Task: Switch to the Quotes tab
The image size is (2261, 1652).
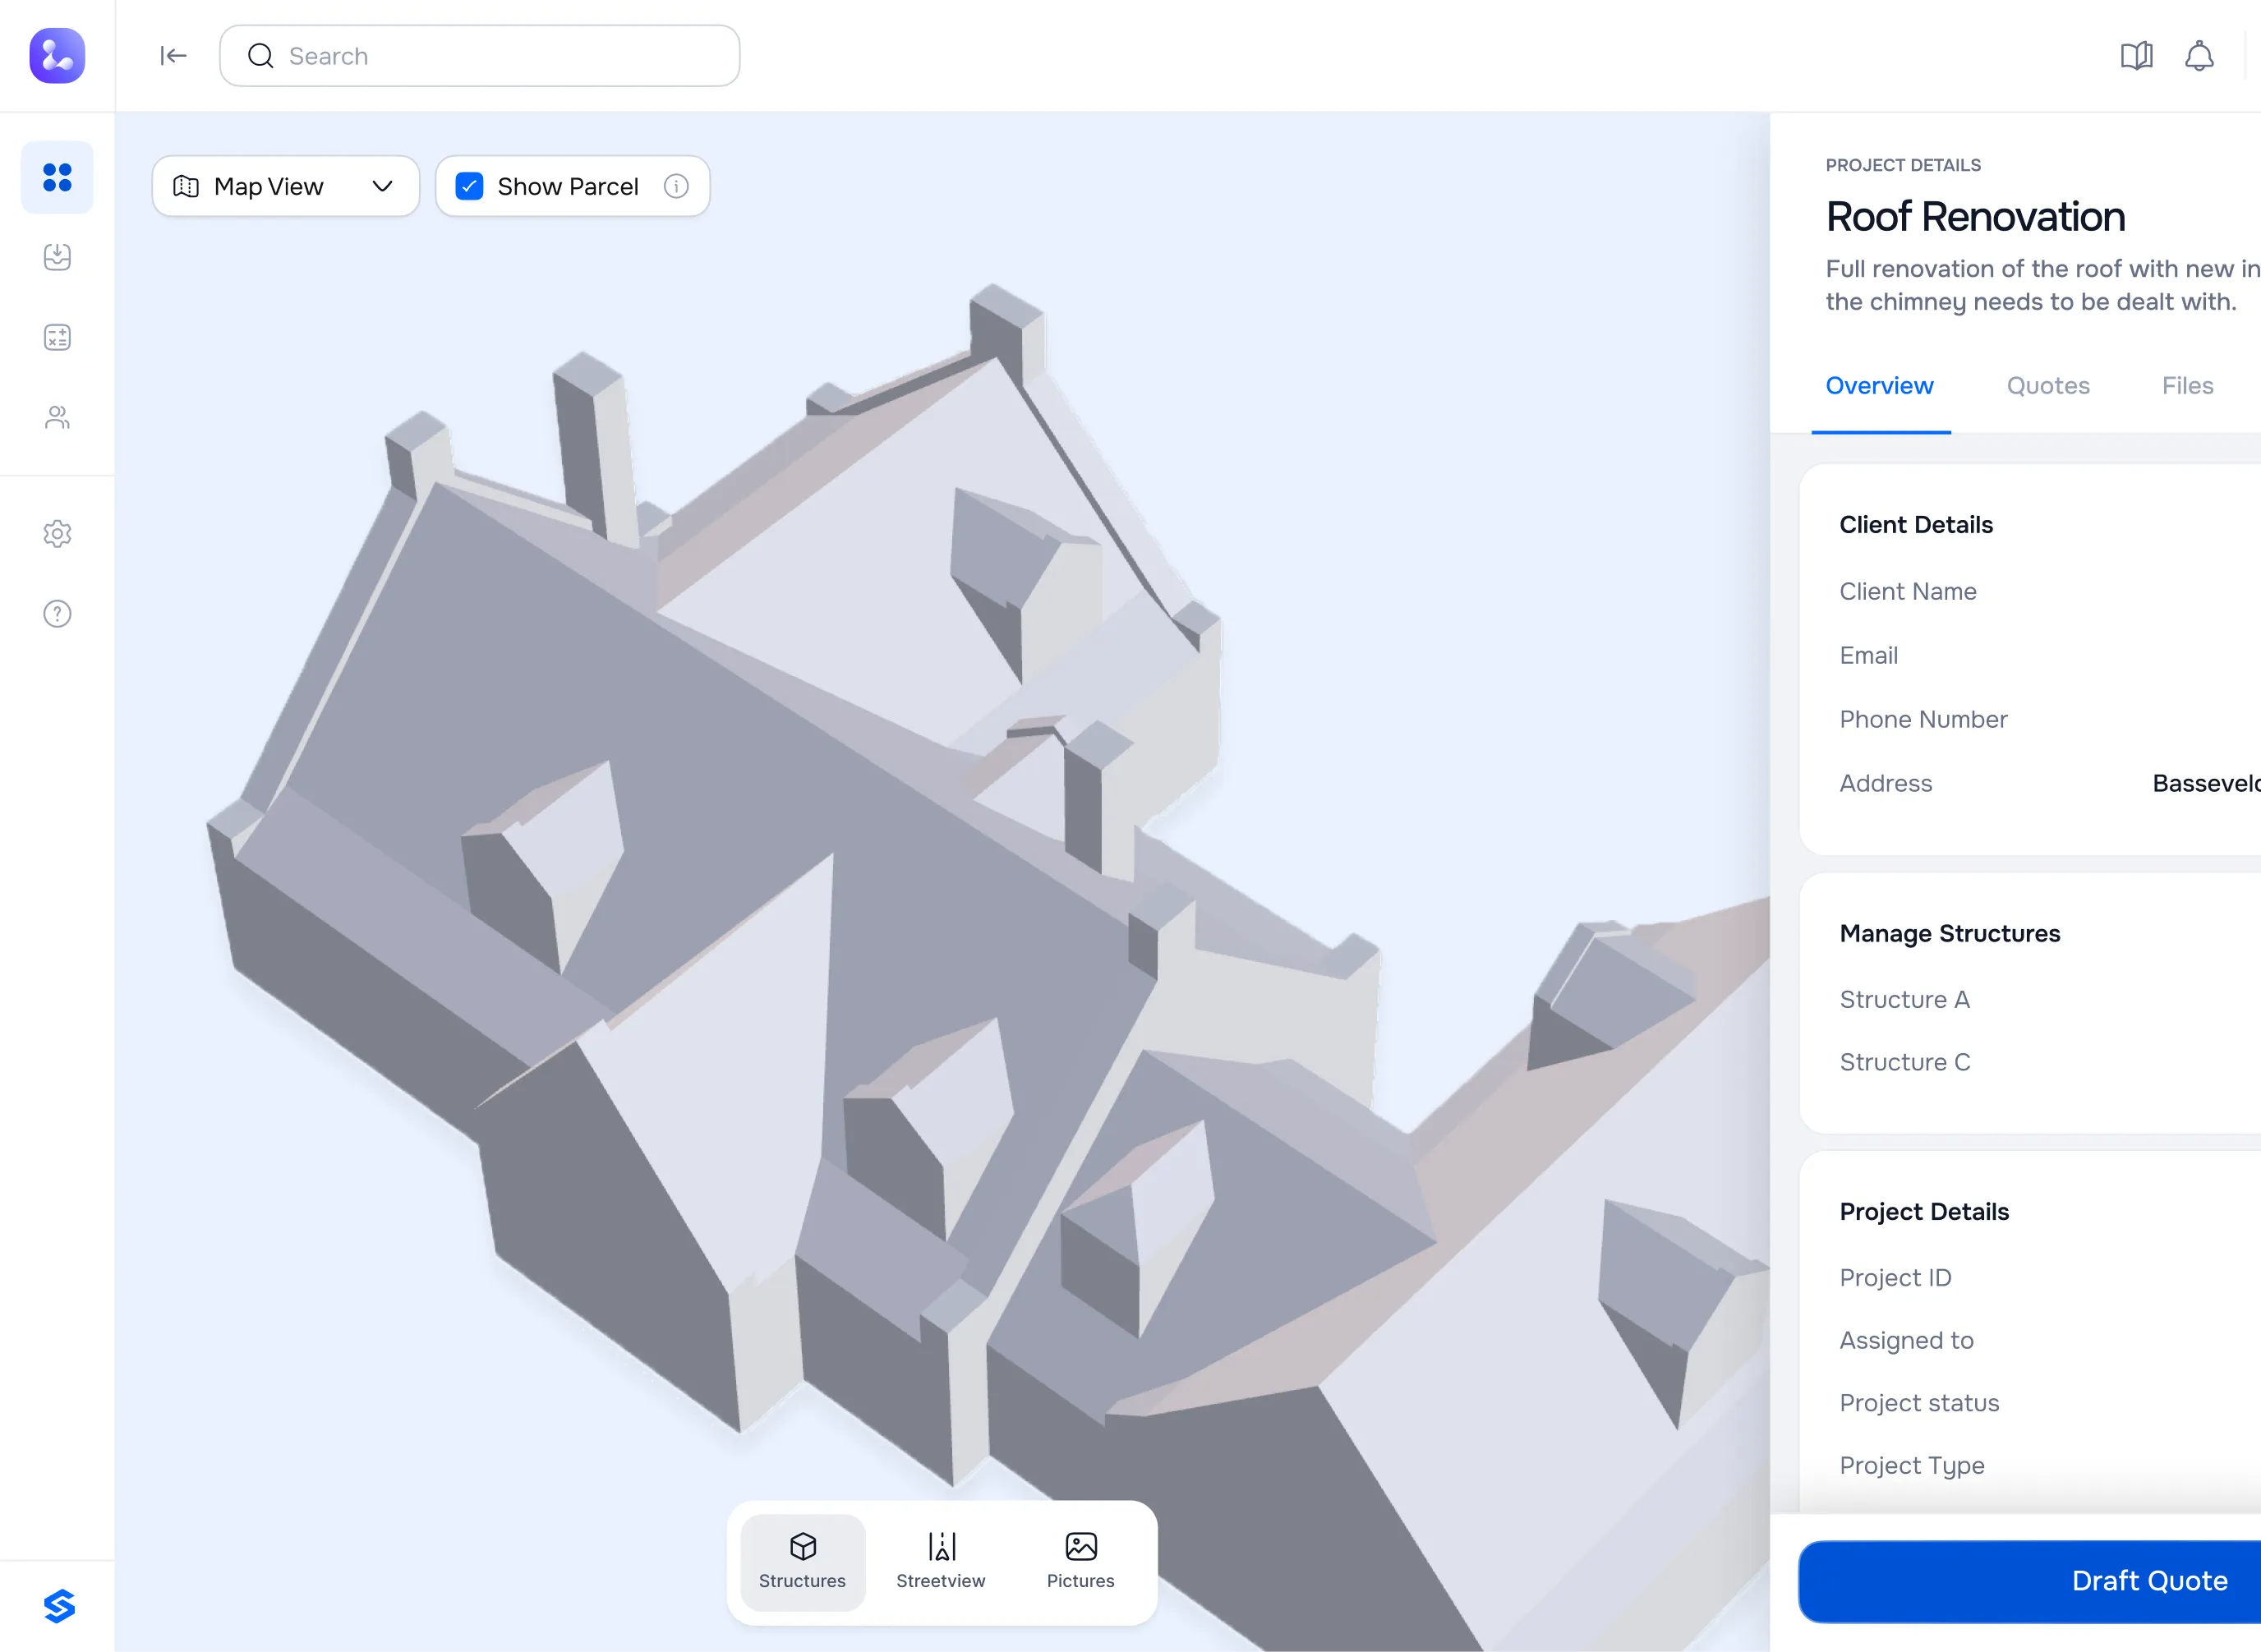Action: pyautogui.click(x=2047, y=386)
